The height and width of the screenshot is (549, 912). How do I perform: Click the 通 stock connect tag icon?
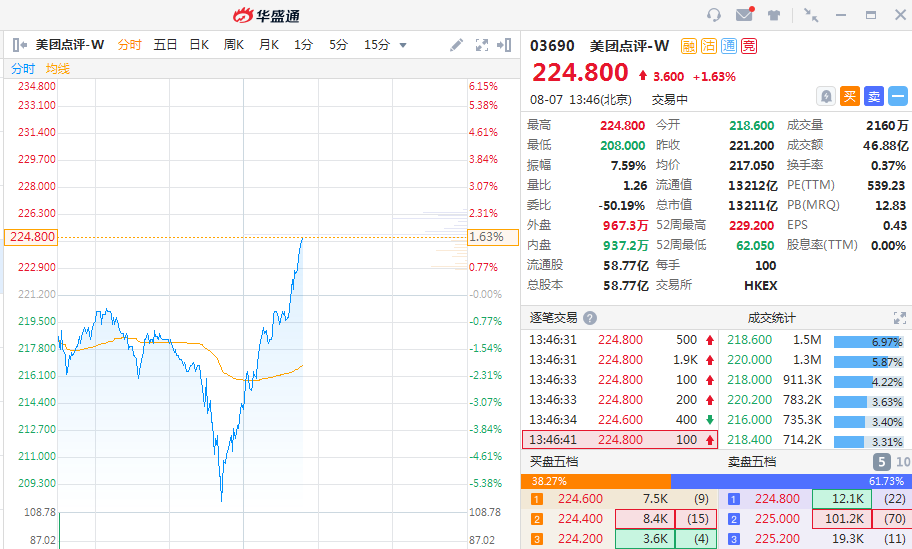point(729,46)
